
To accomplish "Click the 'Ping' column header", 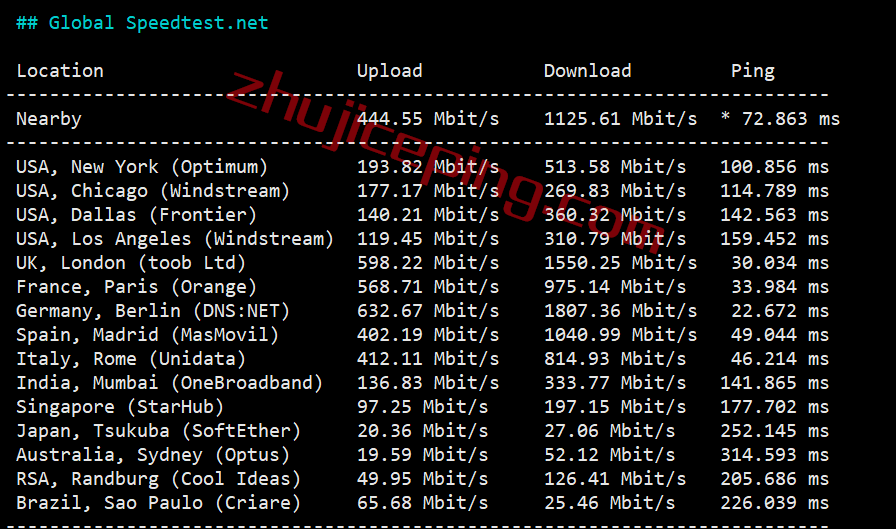I will 753,71.
